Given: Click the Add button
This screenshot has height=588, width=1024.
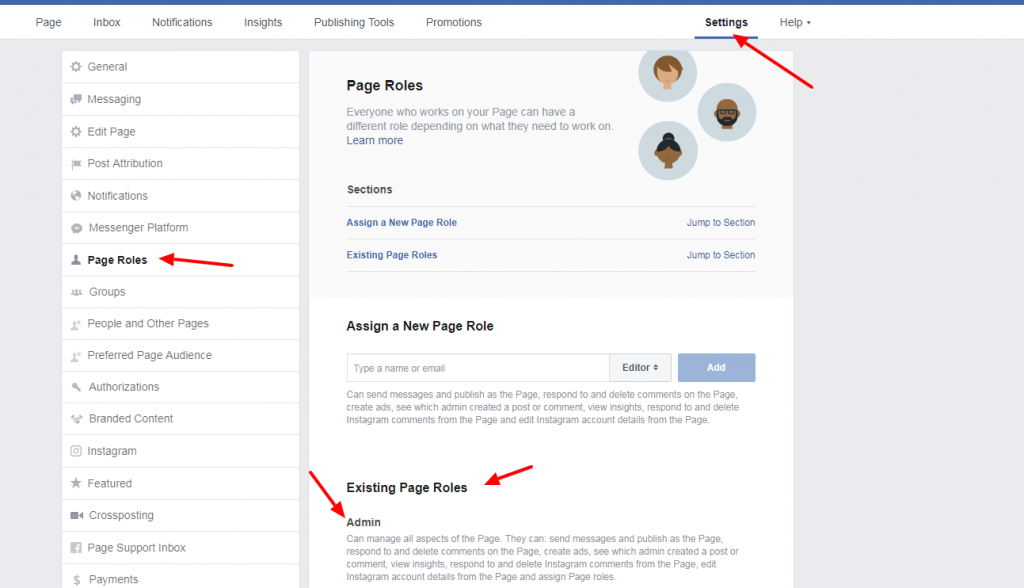Looking at the screenshot, I should [x=716, y=368].
